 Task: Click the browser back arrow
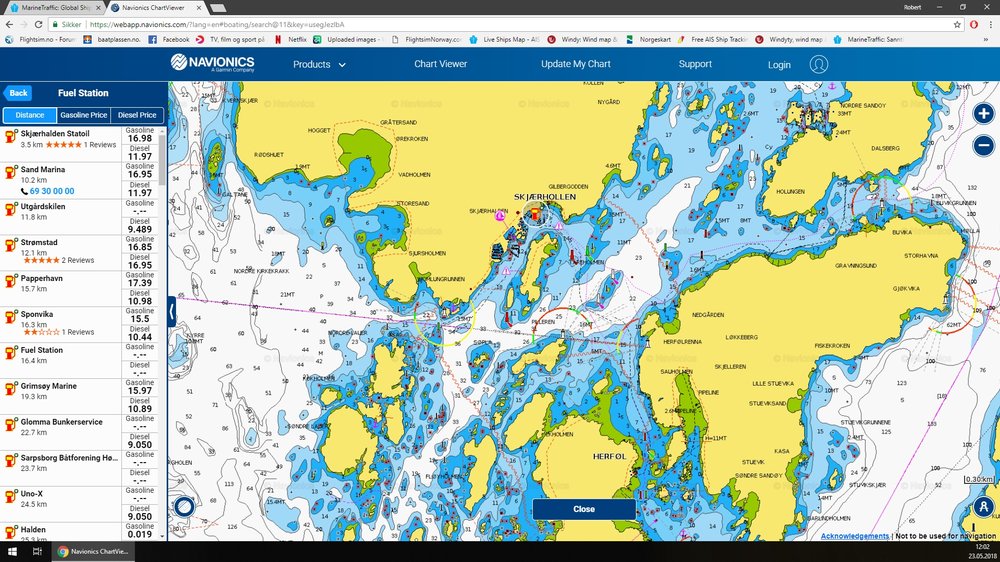coord(9,24)
